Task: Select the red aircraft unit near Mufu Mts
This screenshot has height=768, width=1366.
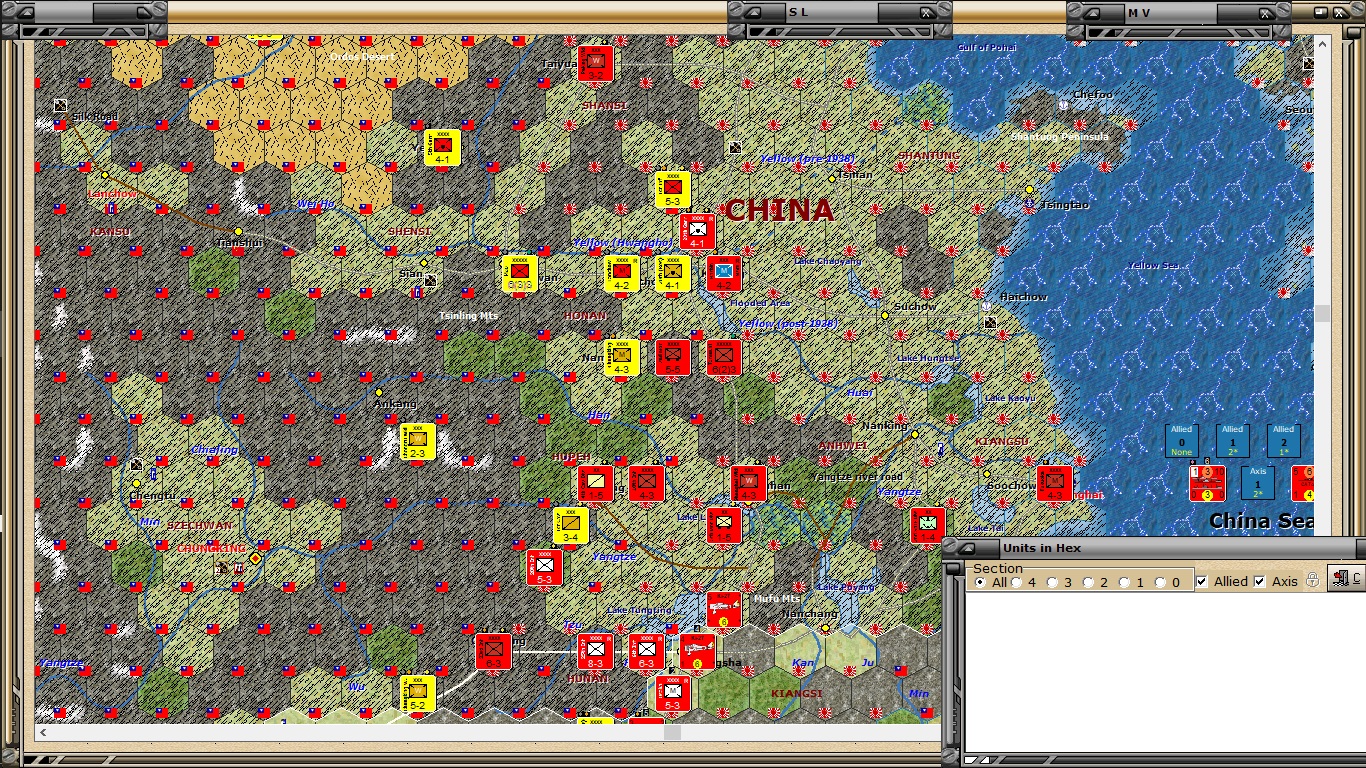Action: pyautogui.click(x=723, y=610)
